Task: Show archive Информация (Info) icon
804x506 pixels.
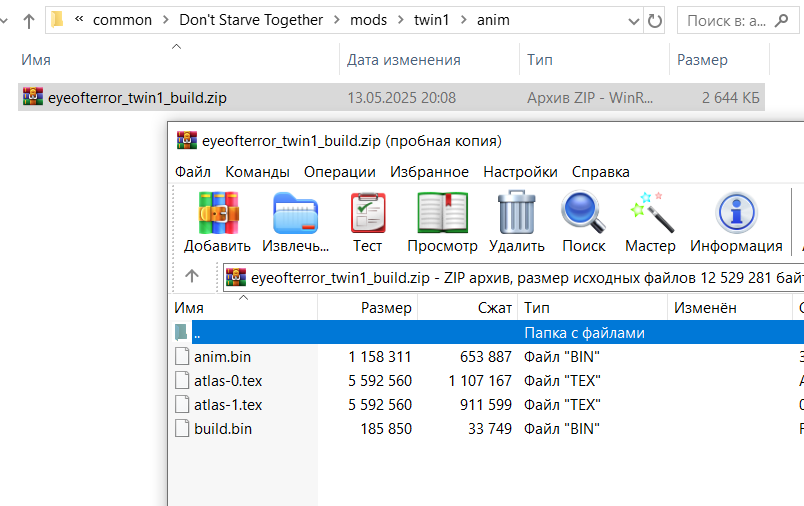Action: tap(736, 213)
